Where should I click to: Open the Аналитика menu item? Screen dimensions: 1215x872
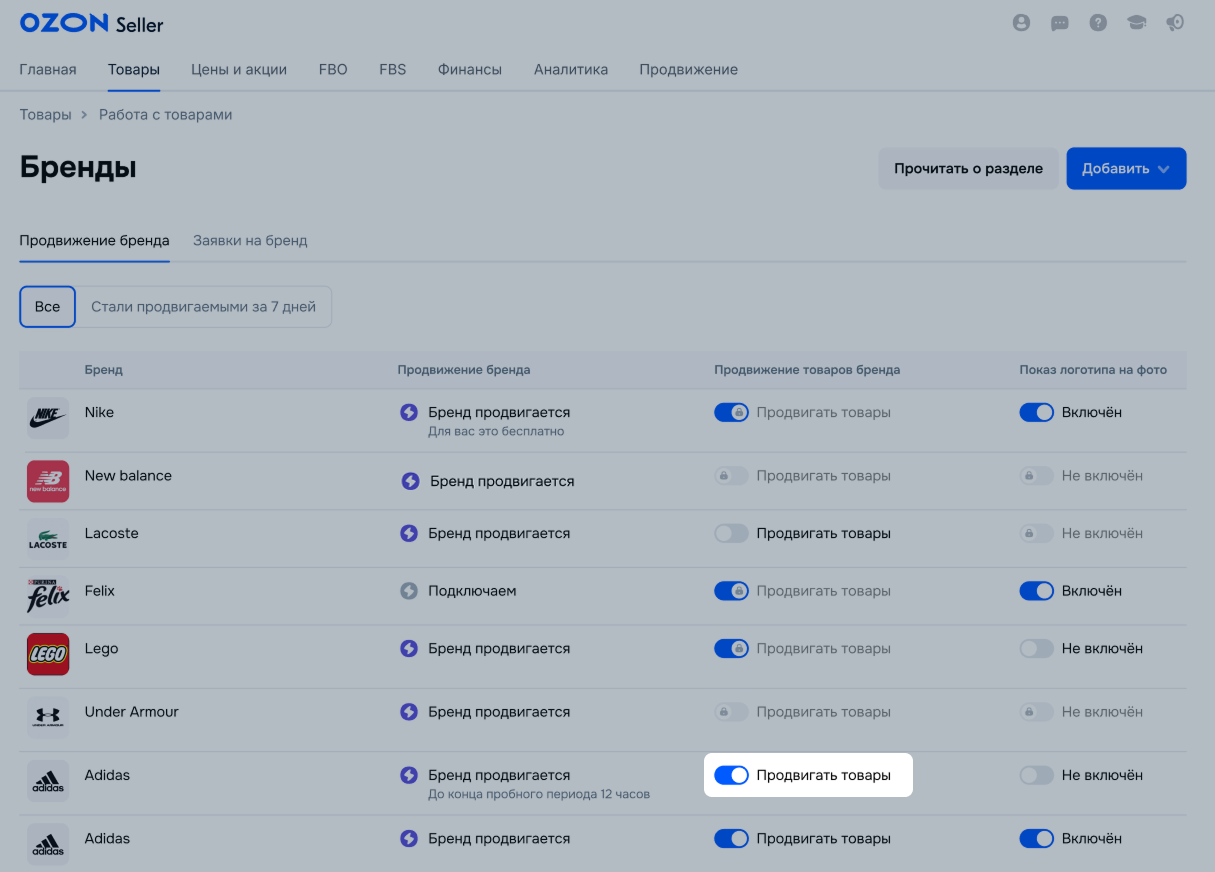pos(571,70)
